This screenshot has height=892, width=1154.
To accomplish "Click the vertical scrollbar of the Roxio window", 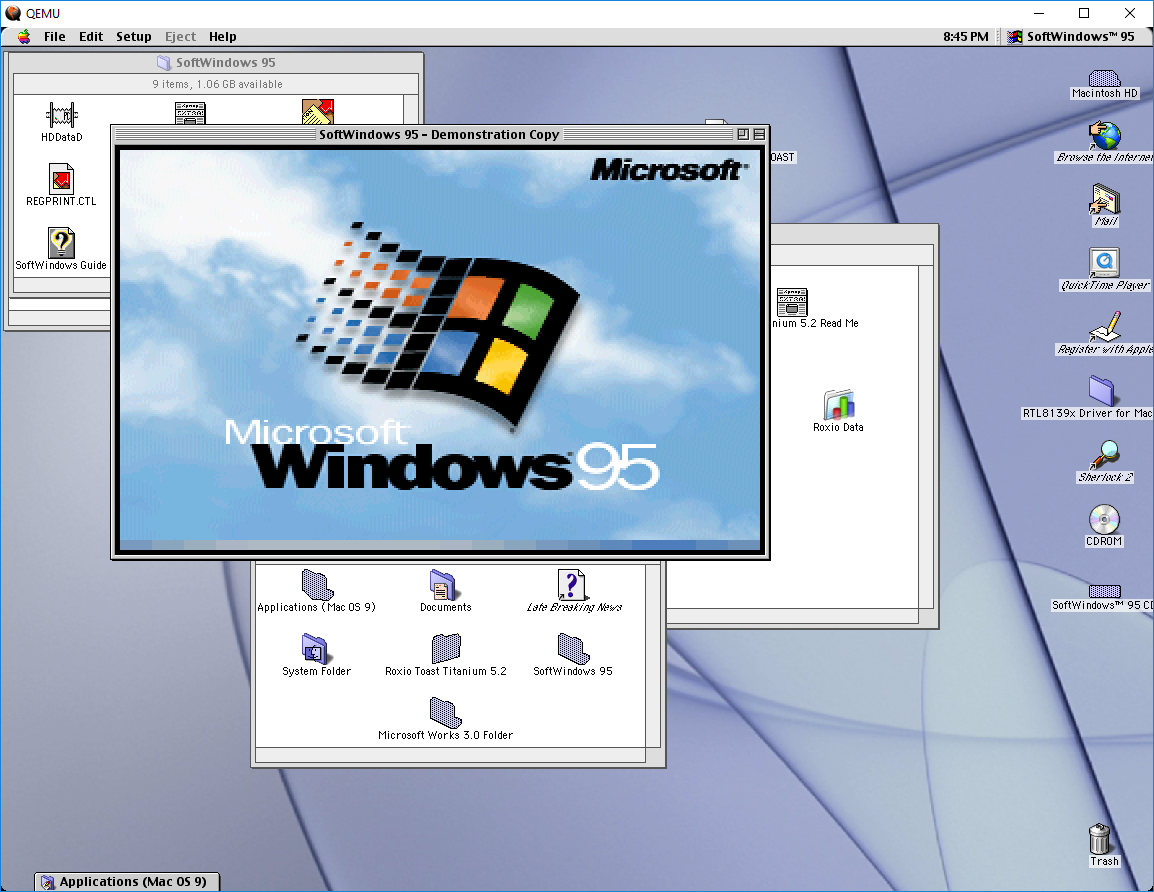I will coord(926,437).
